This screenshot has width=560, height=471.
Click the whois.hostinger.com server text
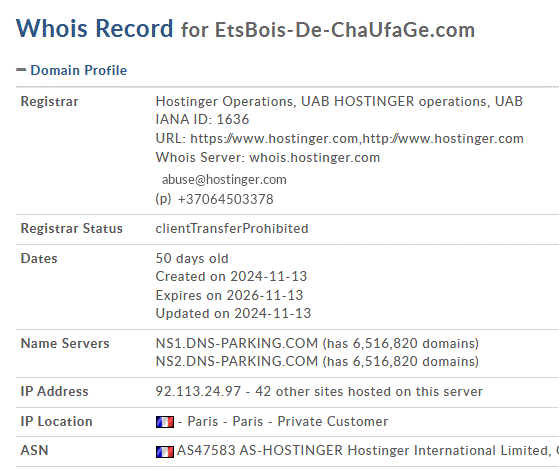314,157
